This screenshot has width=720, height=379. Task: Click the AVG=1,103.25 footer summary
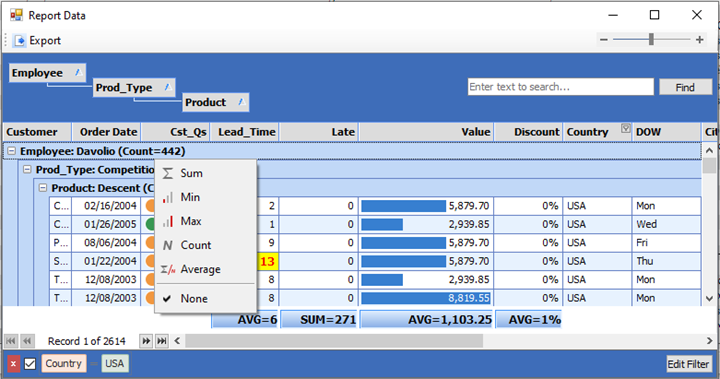point(427,320)
